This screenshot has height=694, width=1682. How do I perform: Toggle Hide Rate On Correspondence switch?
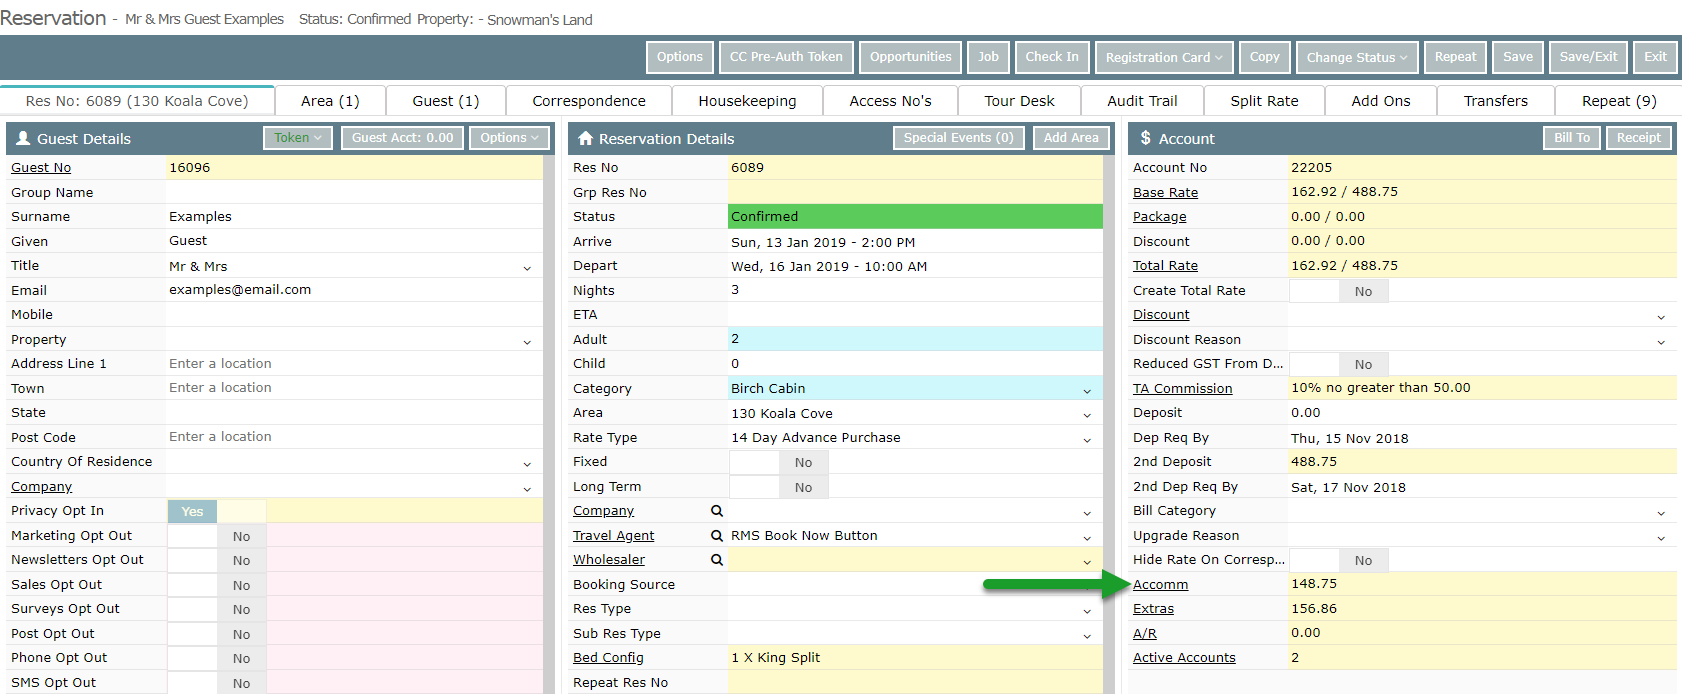tap(1339, 560)
